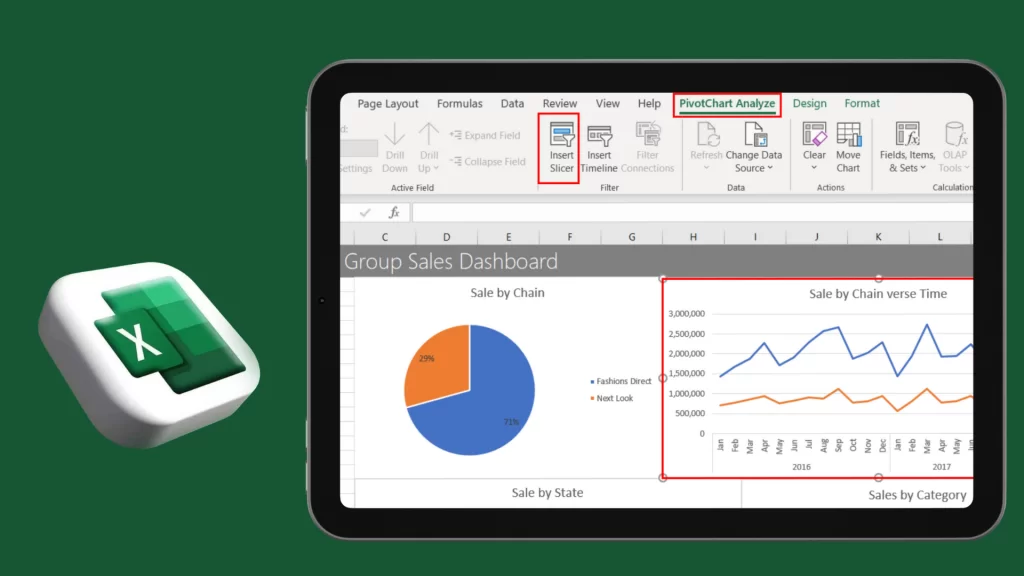1024x576 pixels.
Task: Select the Formulas menu tab
Action: [459, 103]
